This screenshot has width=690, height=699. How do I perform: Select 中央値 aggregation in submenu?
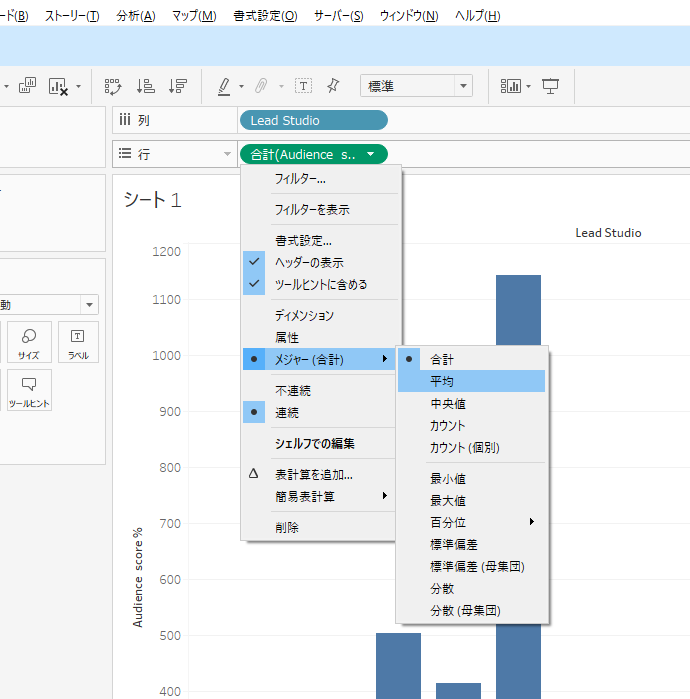click(x=472, y=403)
